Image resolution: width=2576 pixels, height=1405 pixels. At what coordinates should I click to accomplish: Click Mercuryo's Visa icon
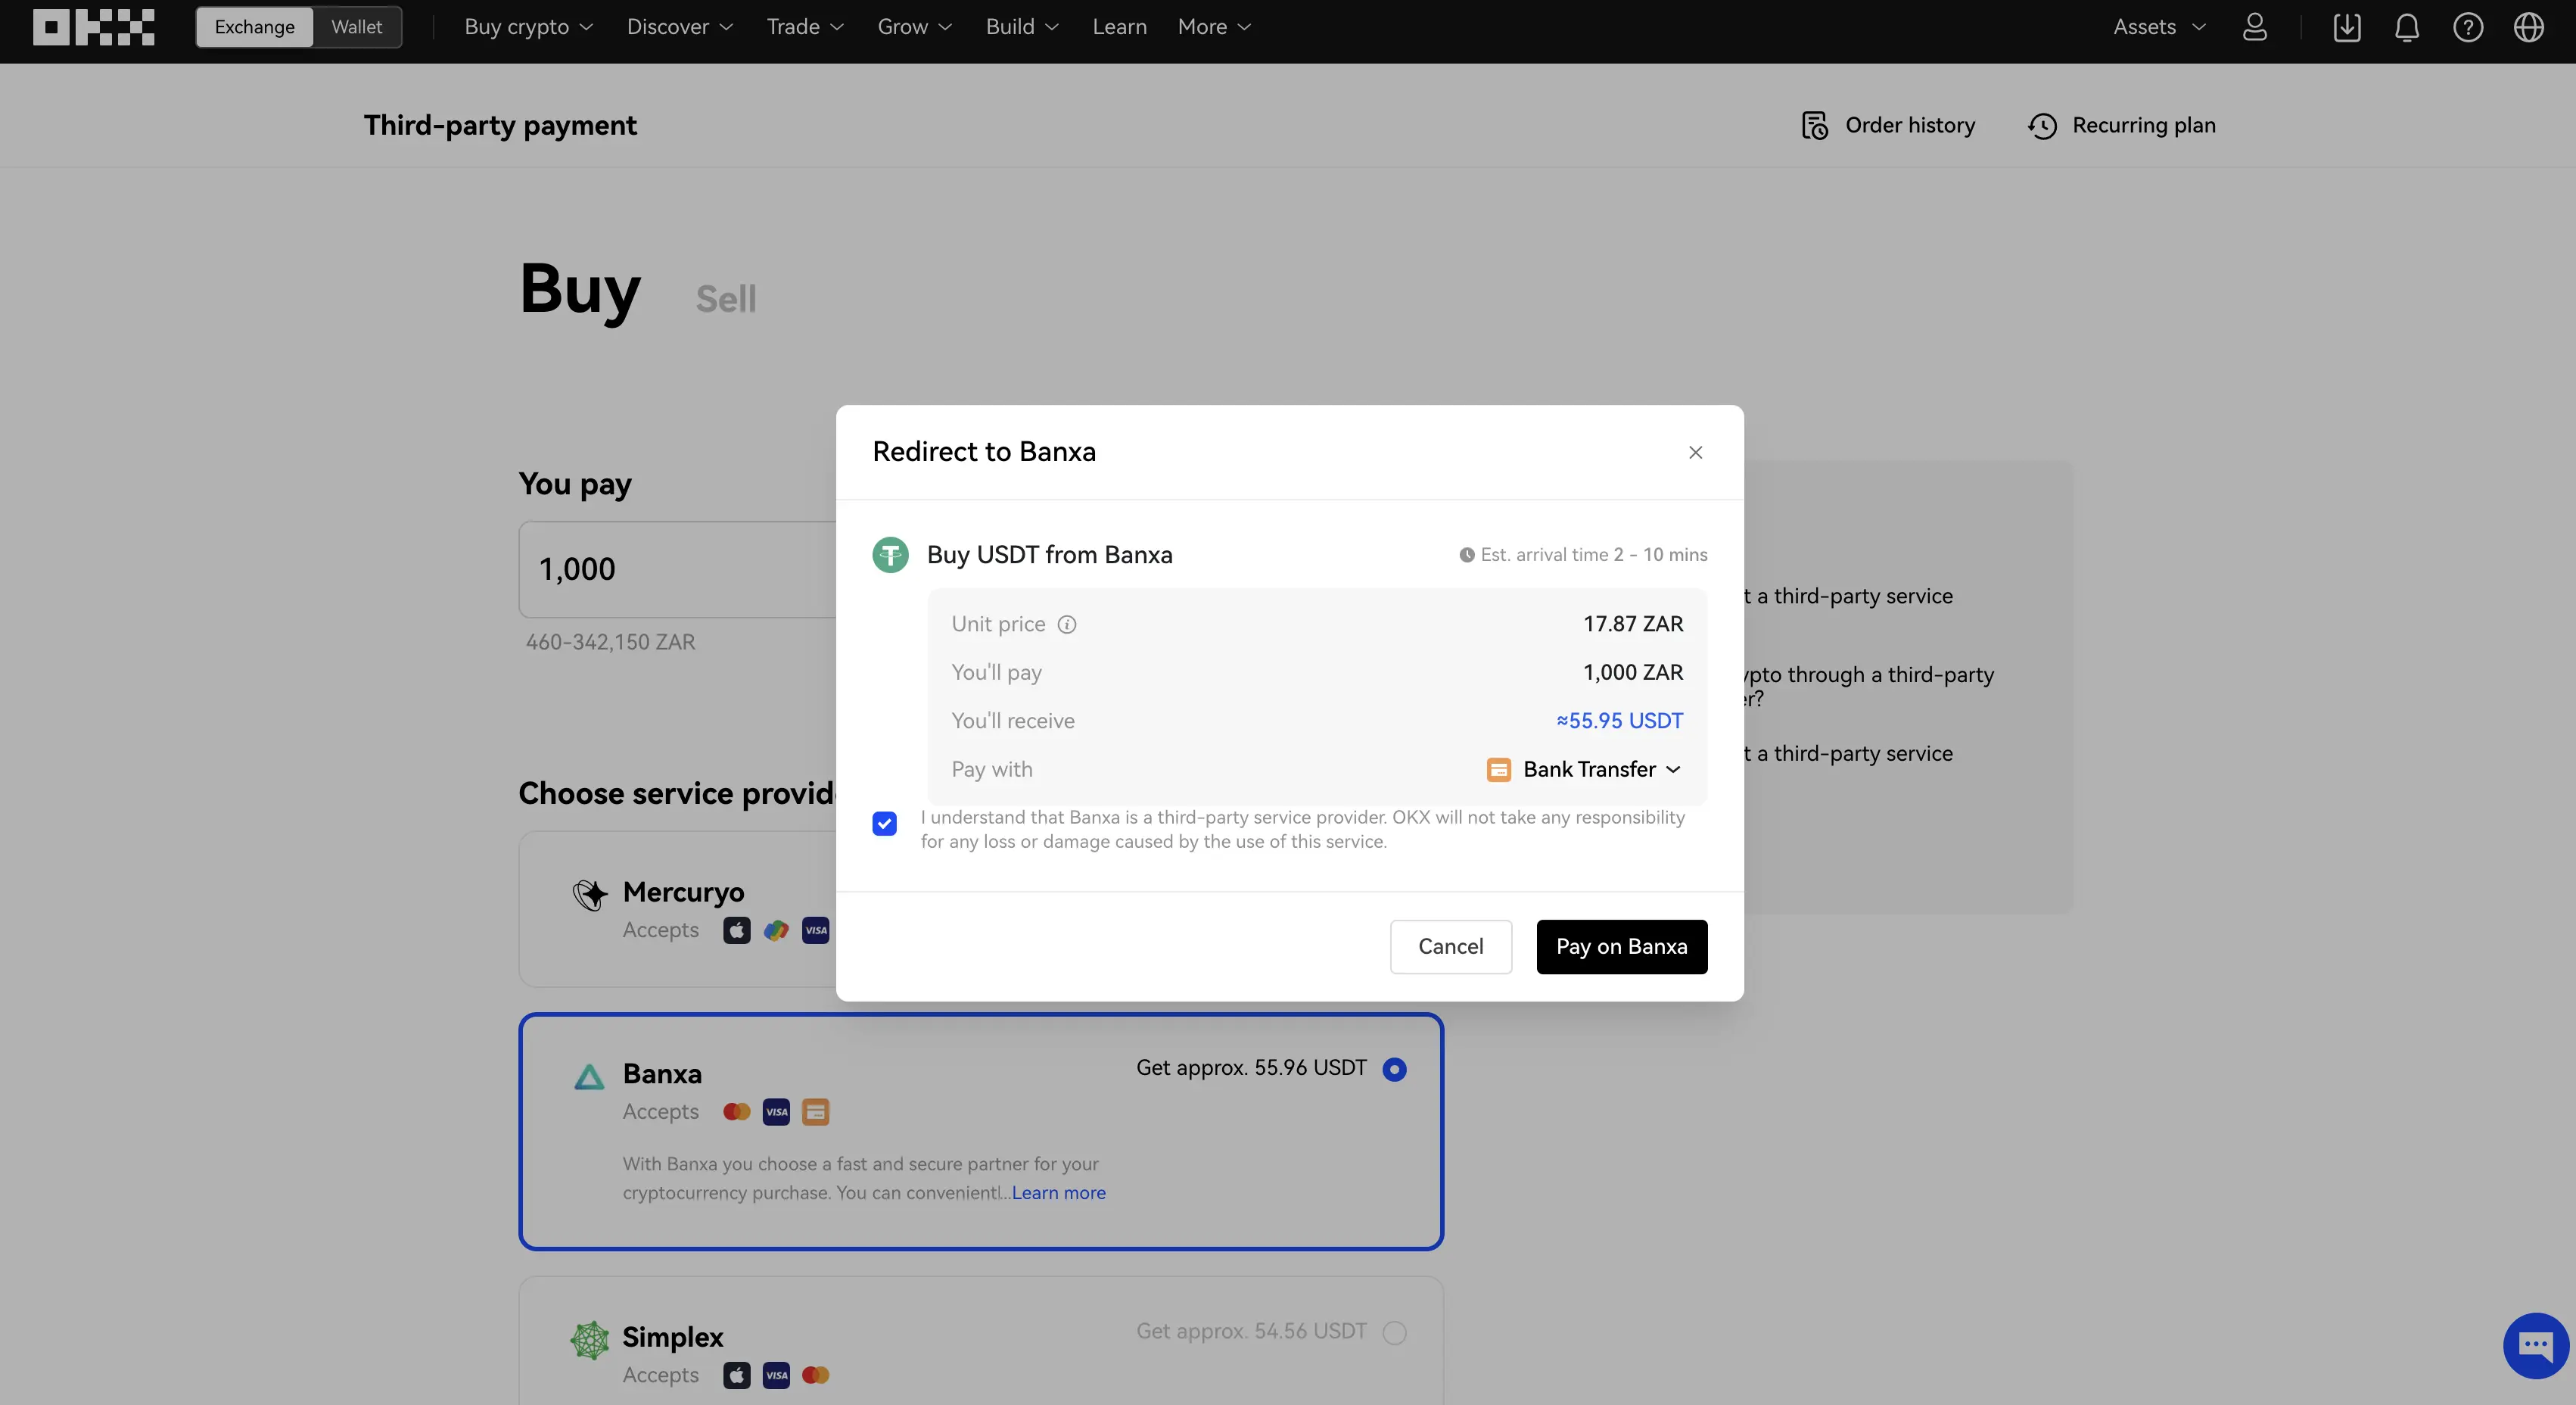816,930
